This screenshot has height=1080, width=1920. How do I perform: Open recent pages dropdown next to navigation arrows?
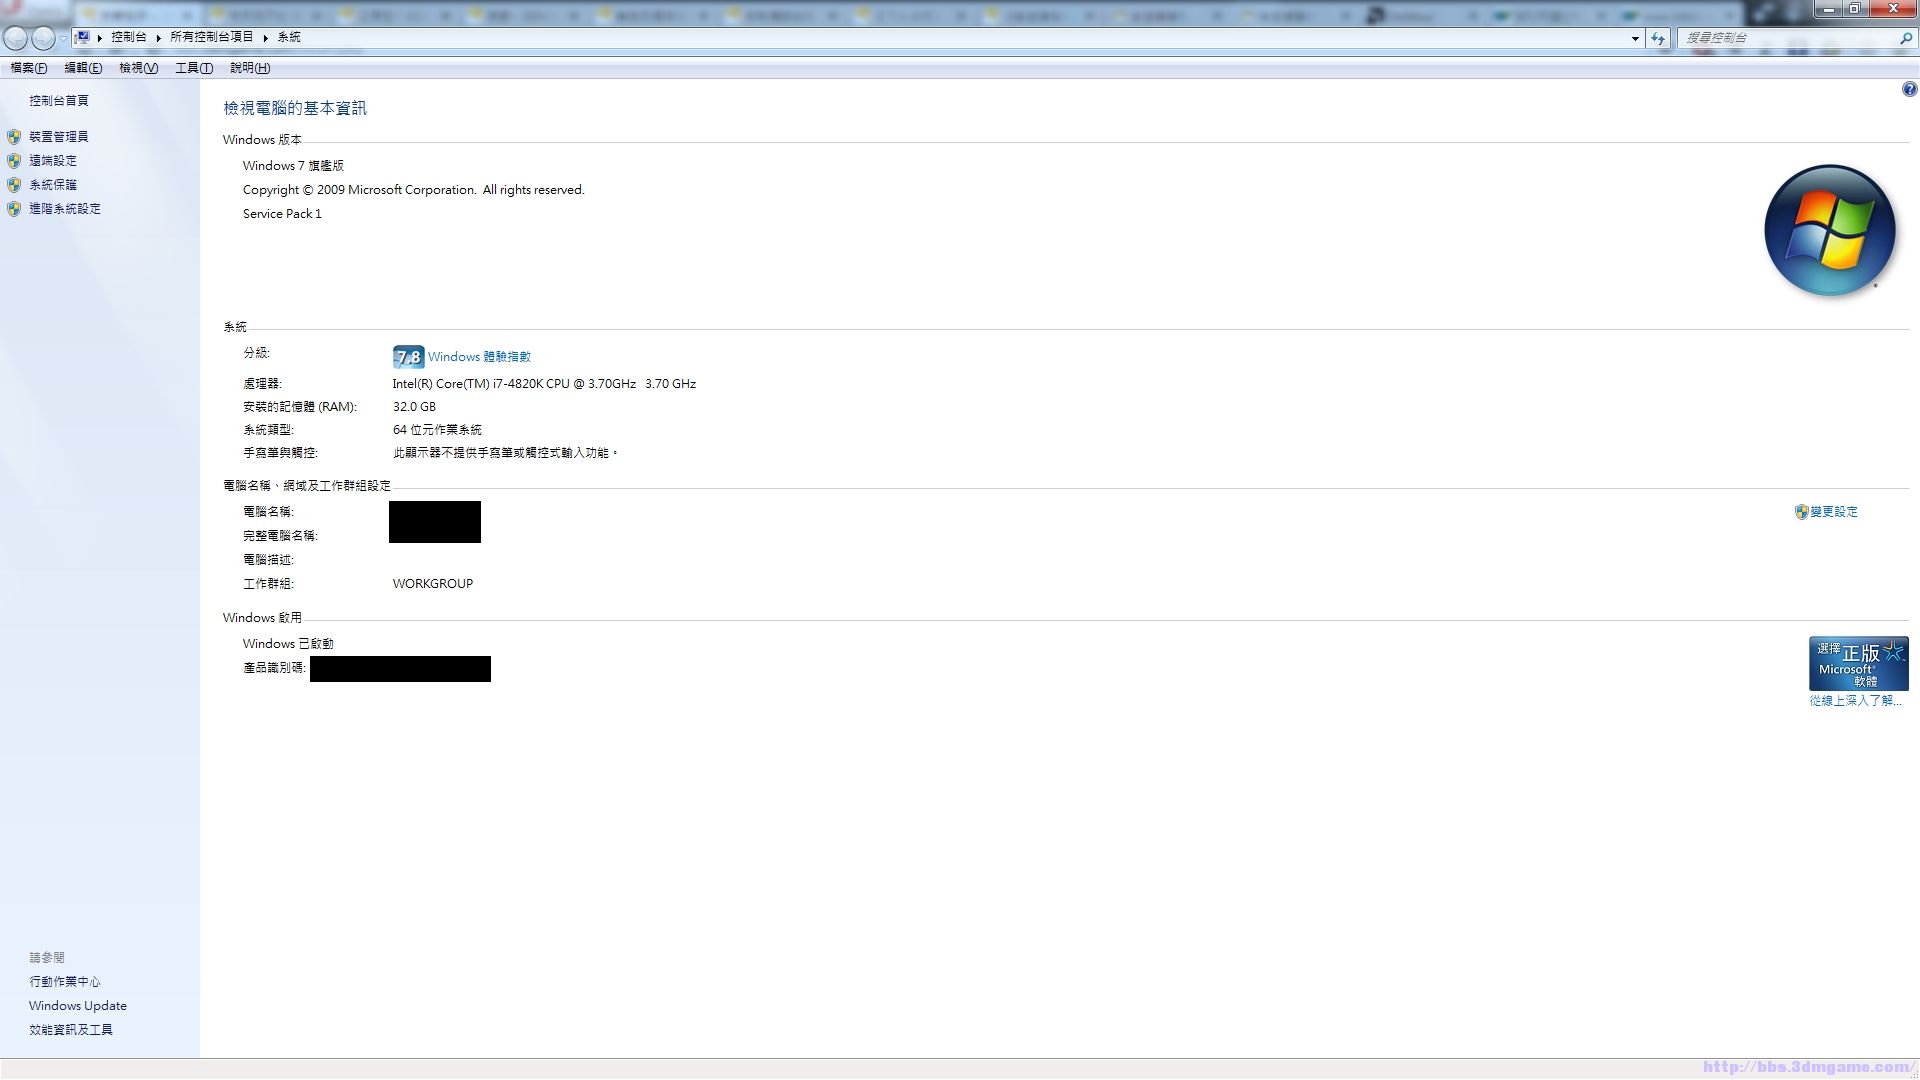pos(63,38)
